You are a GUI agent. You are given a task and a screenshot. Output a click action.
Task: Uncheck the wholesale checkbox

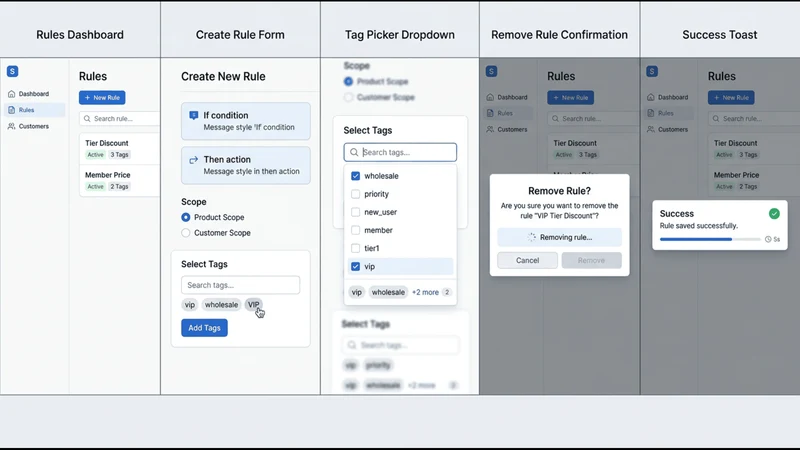click(x=356, y=176)
